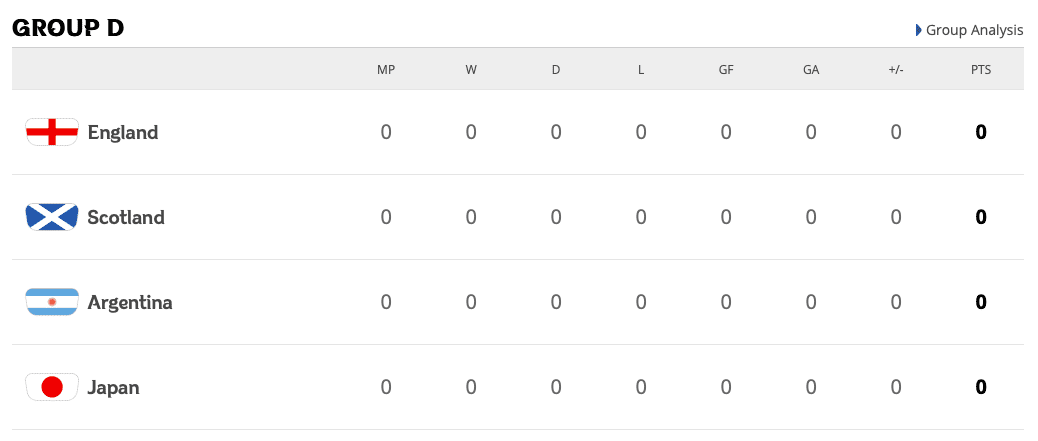The image size is (1038, 441).
Task: Click the GA column header
Action: point(811,70)
